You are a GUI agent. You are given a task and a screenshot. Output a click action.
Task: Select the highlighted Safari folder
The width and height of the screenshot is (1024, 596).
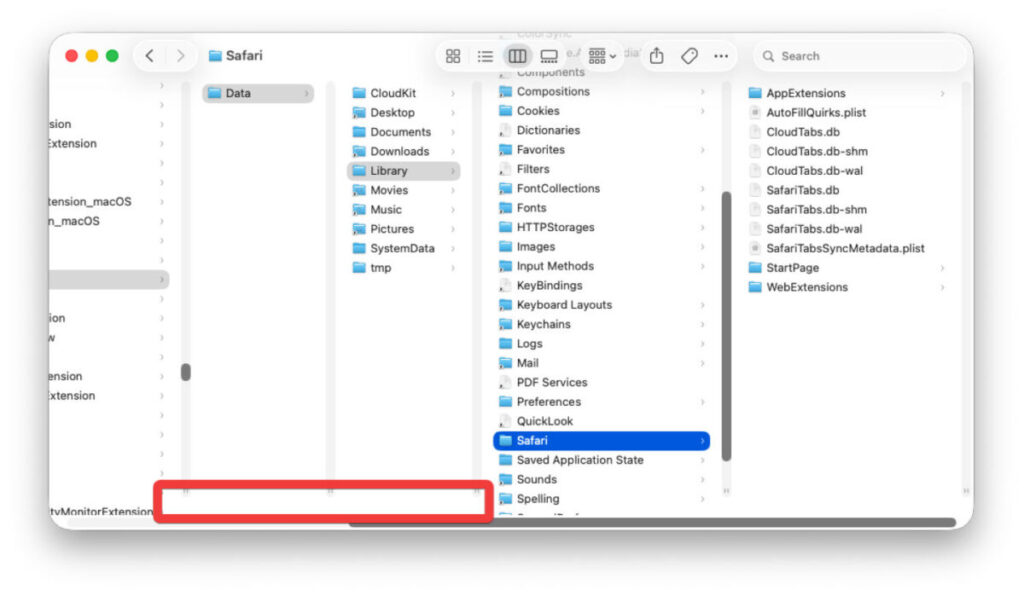tap(601, 441)
